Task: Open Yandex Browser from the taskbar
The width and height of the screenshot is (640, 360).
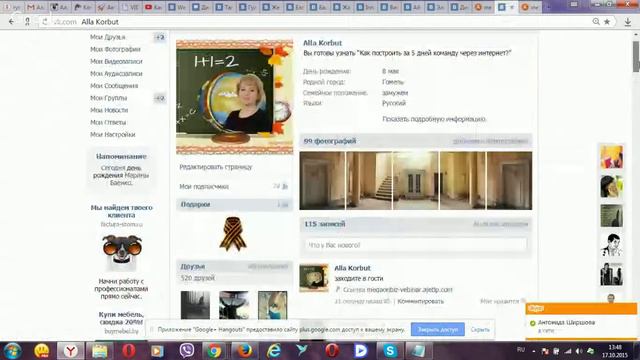Action: pyautogui.click(x=71, y=351)
